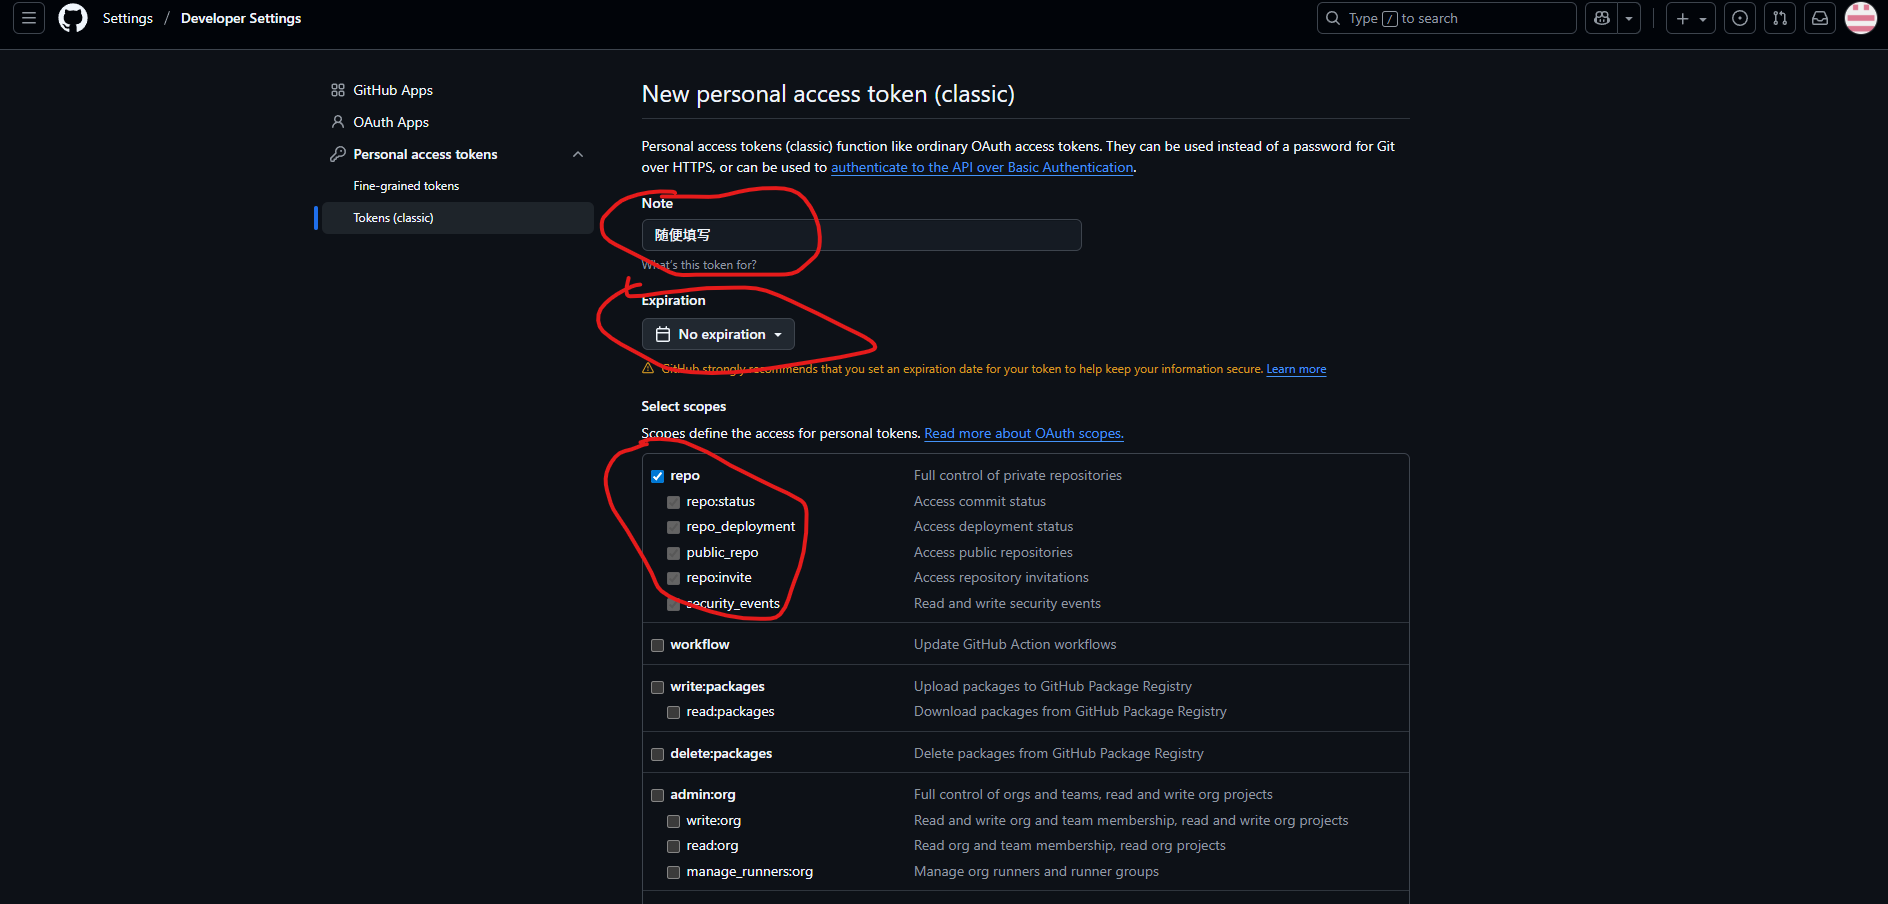1888x904 pixels.
Task: Check the write:packages scope
Action: click(657, 687)
